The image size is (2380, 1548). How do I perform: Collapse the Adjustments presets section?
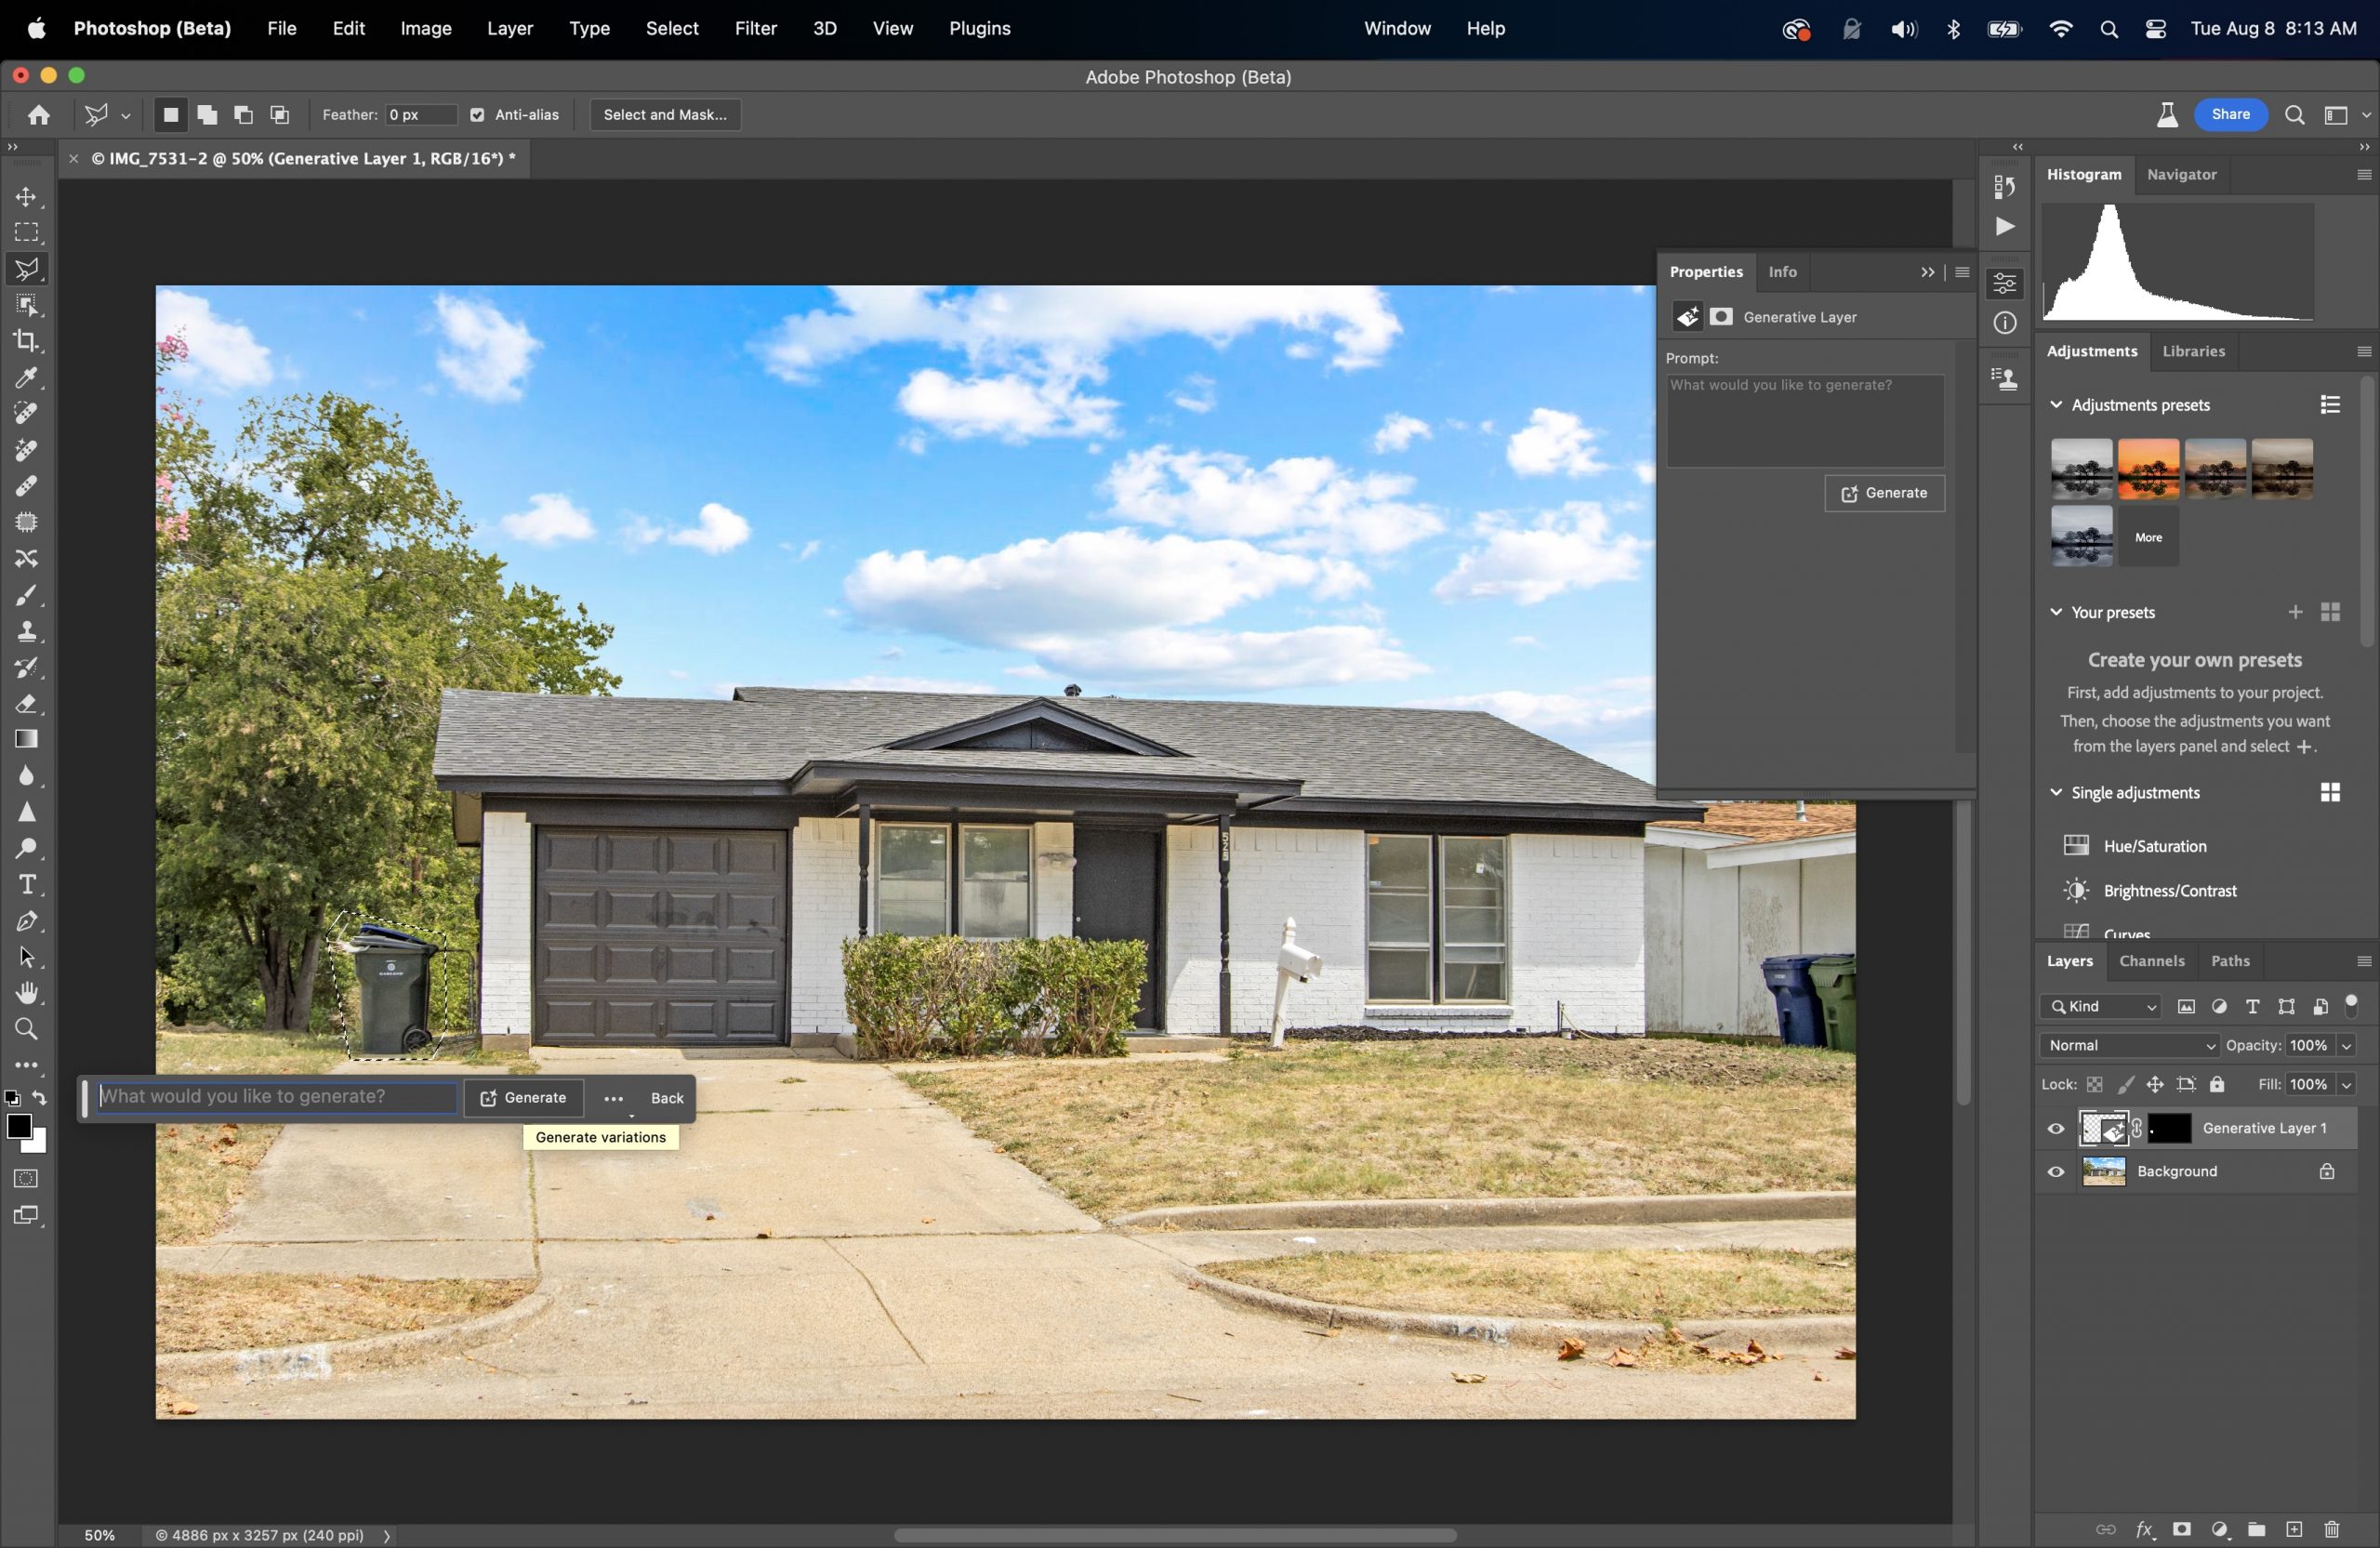[x=2057, y=404]
